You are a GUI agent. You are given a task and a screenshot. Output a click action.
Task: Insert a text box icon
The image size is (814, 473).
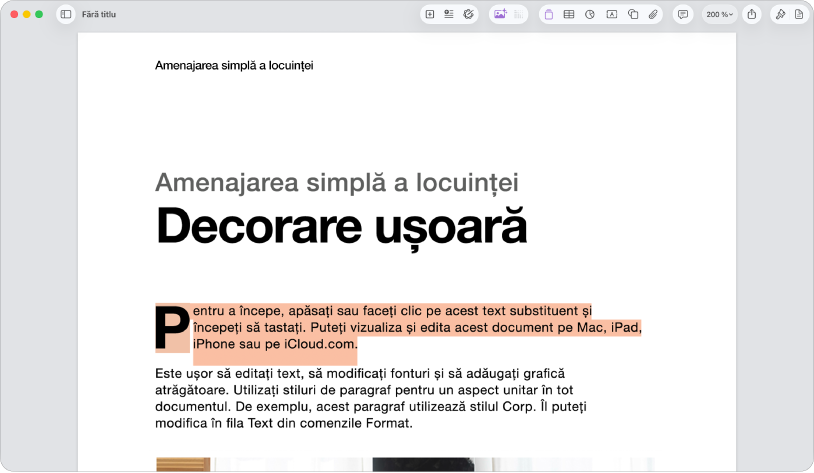click(x=612, y=15)
